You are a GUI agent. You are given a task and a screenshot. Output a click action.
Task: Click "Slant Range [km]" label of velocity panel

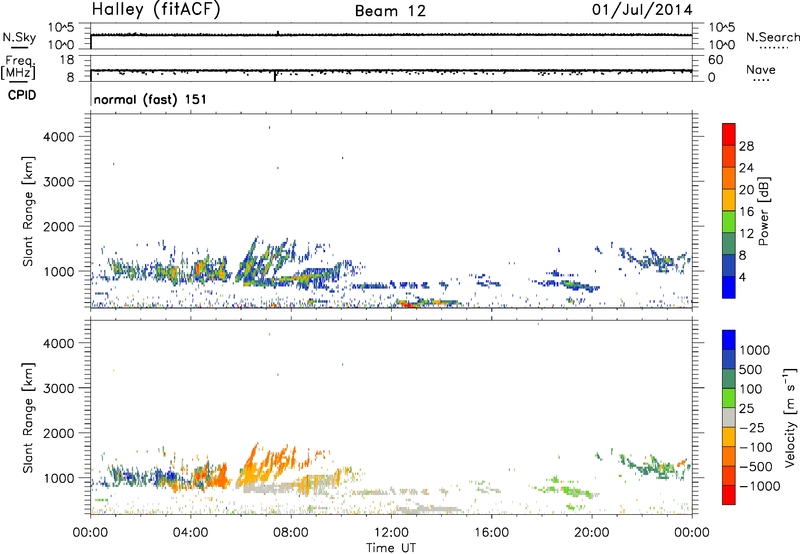pyautogui.click(x=28, y=417)
